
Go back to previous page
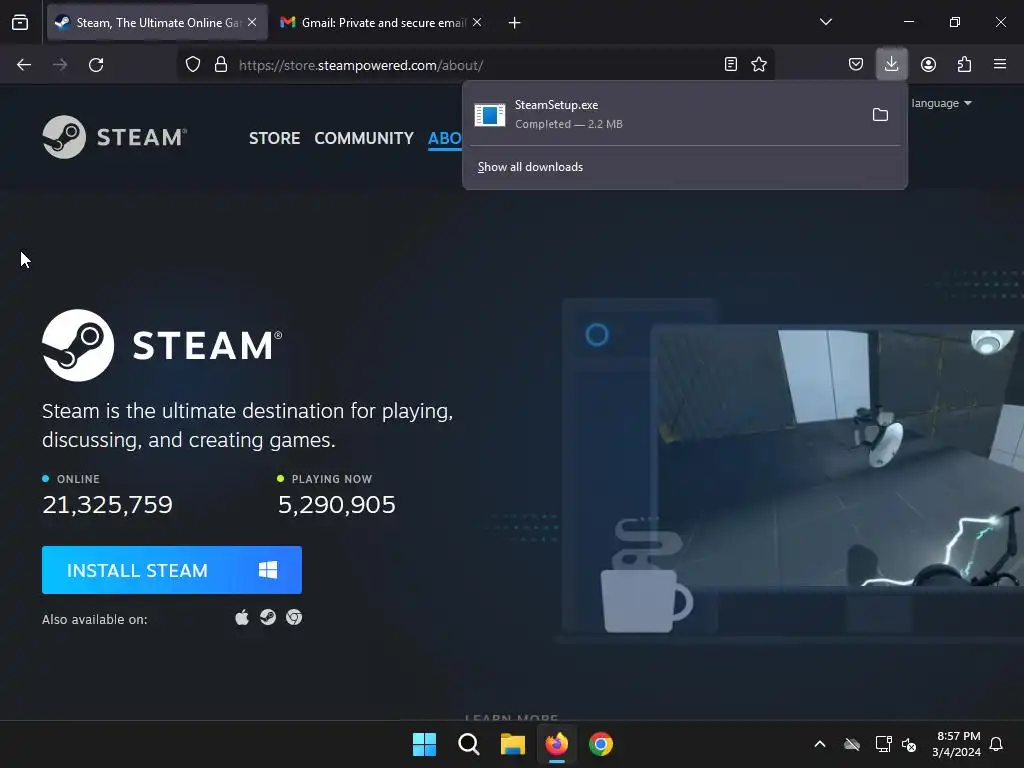(x=24, y=65)
